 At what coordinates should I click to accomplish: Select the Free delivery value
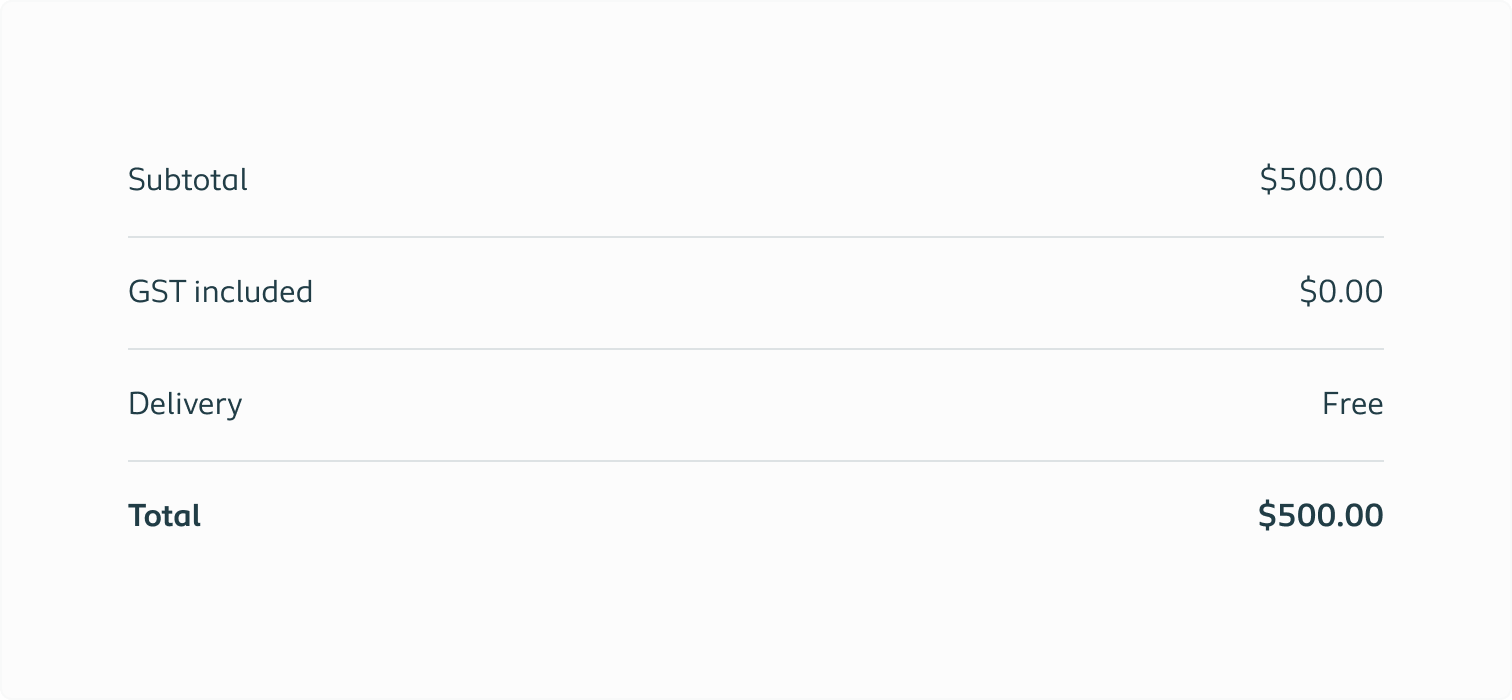click(x=1352, y=404)
